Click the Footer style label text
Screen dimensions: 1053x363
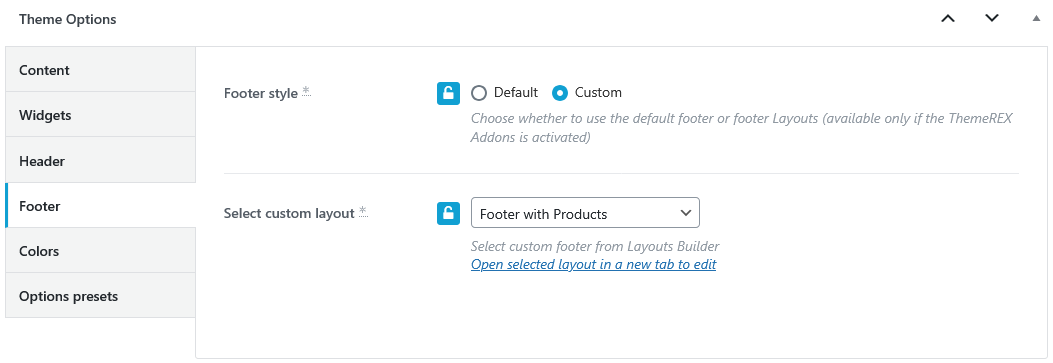pos(261,93)
